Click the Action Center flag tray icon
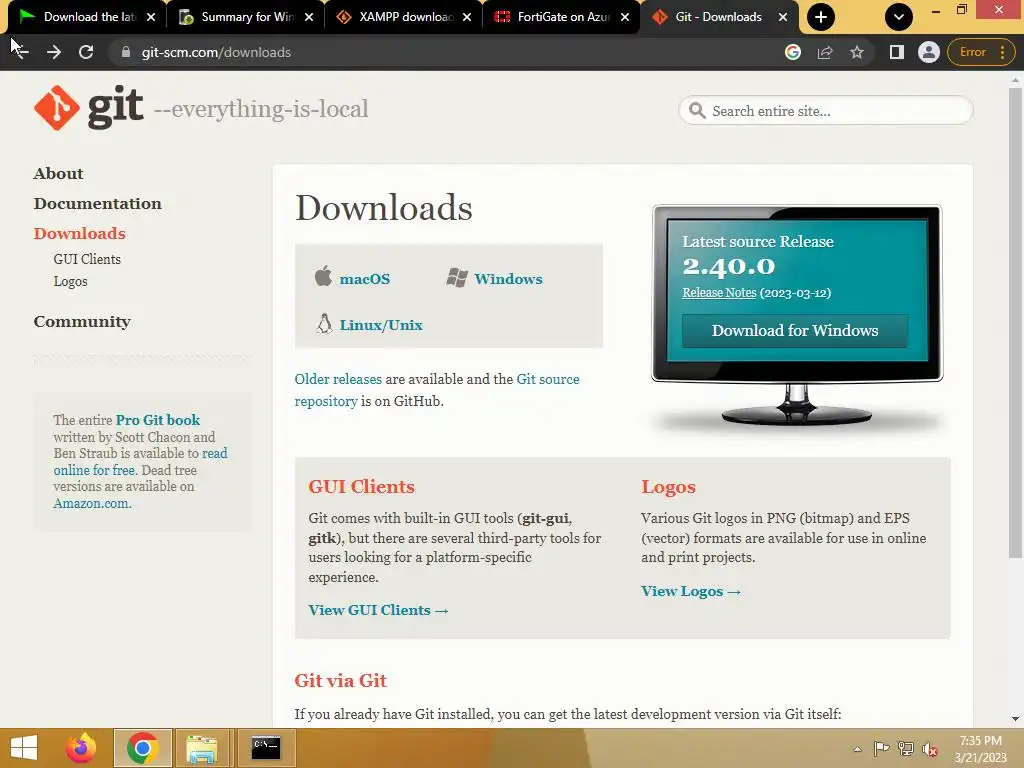This screenshot has width=1024, height=768. pos(882,748)
